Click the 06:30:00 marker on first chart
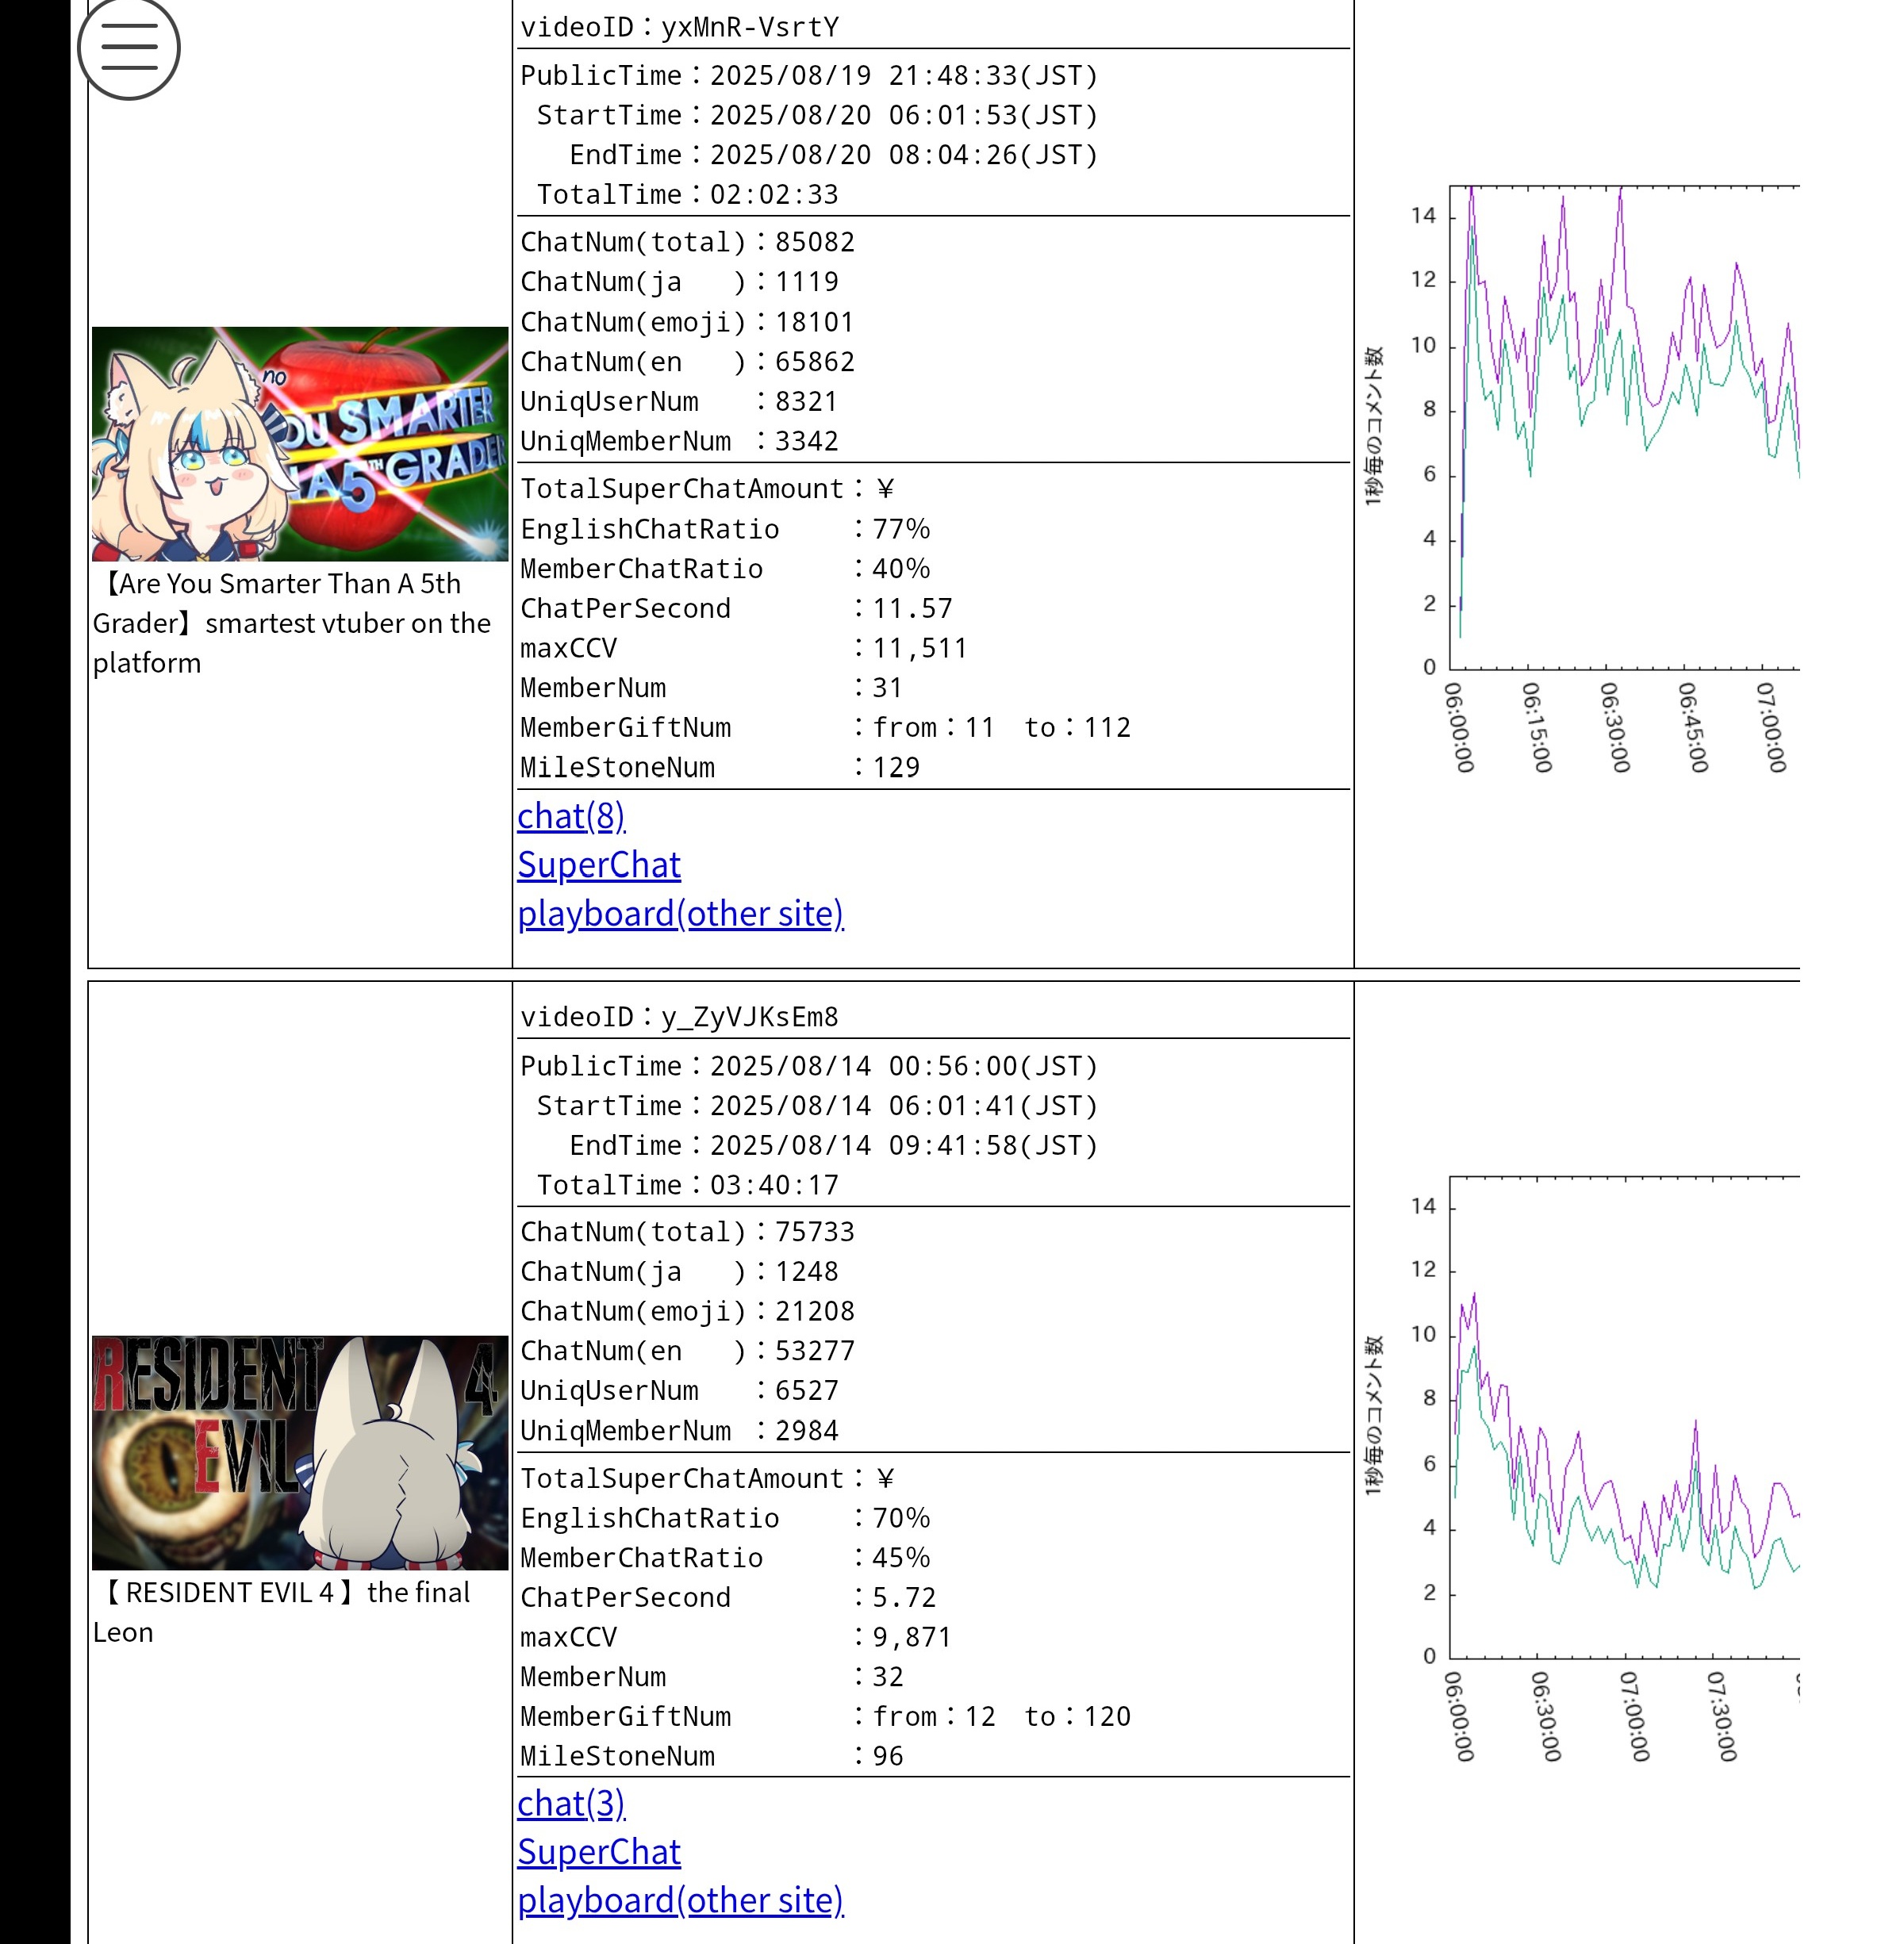This screenshot has height=1944, width=1904. tap(1614, 727)
